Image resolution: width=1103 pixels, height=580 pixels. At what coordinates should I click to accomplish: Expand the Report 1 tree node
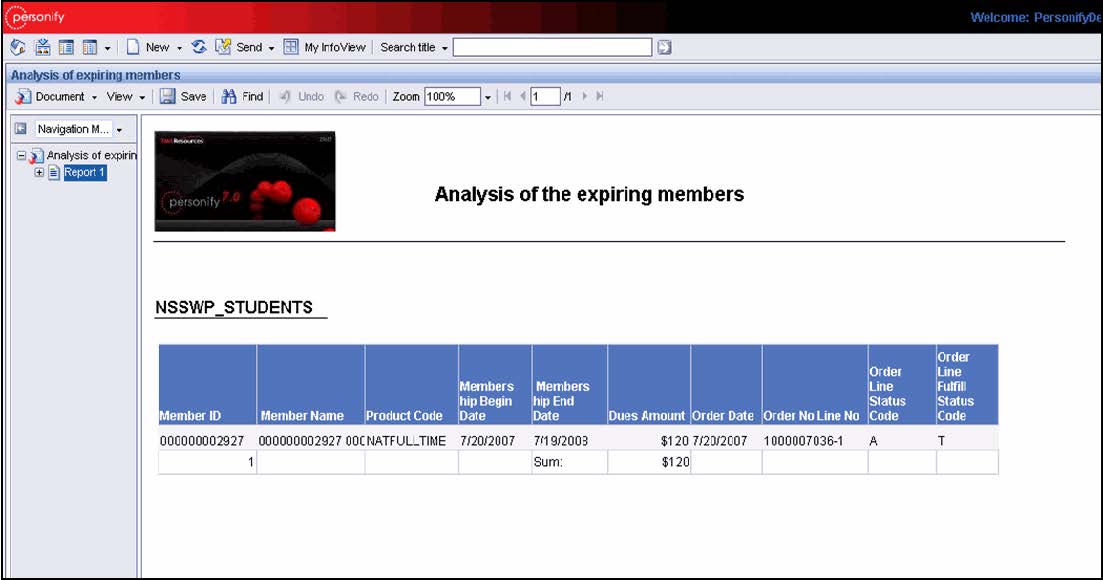pyautogui.click(x=39, y=172)
